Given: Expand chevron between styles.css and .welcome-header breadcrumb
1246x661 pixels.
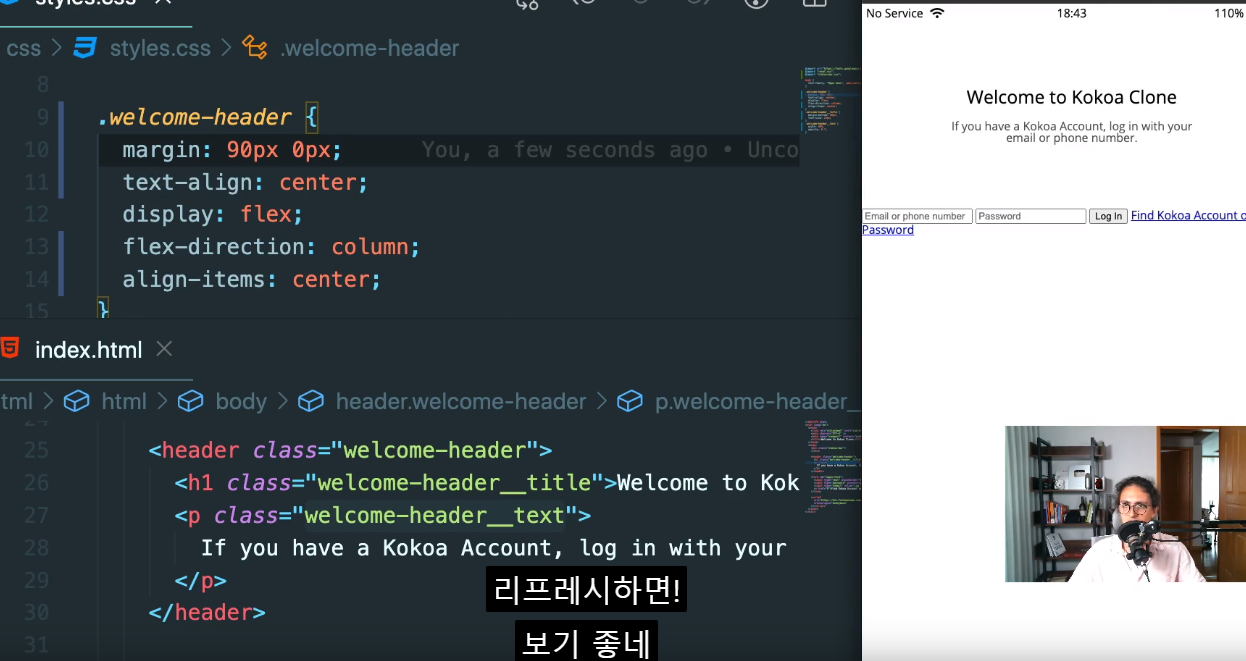Looking at the screenshot, I should pos(227,48).
